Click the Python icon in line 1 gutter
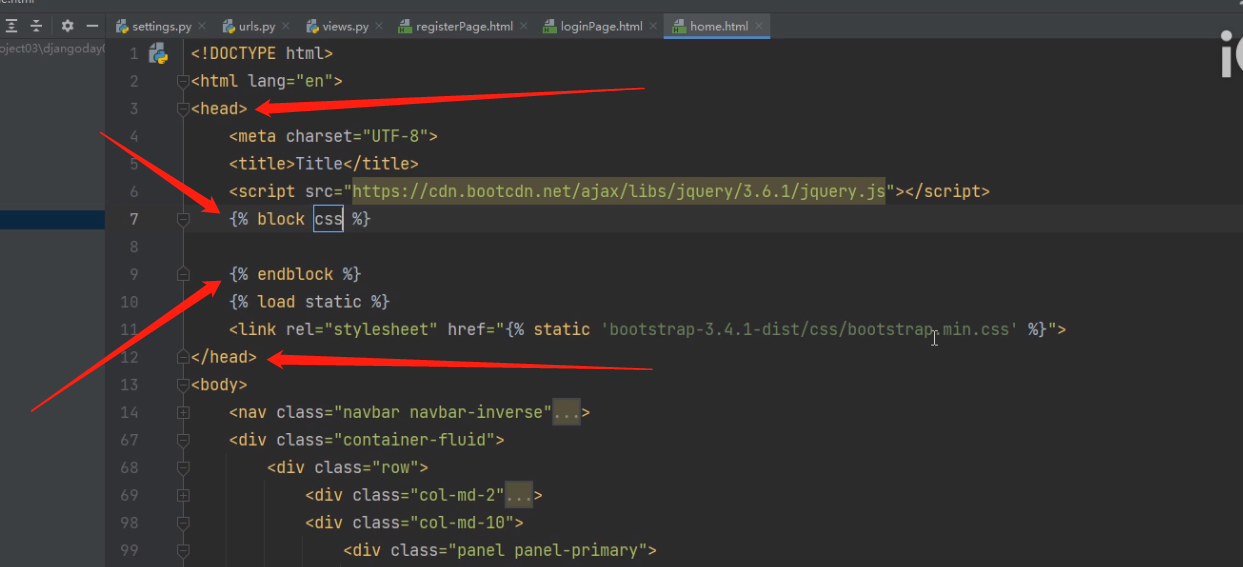The height and width of the screenshot is (567, 1243). (158, 54)
